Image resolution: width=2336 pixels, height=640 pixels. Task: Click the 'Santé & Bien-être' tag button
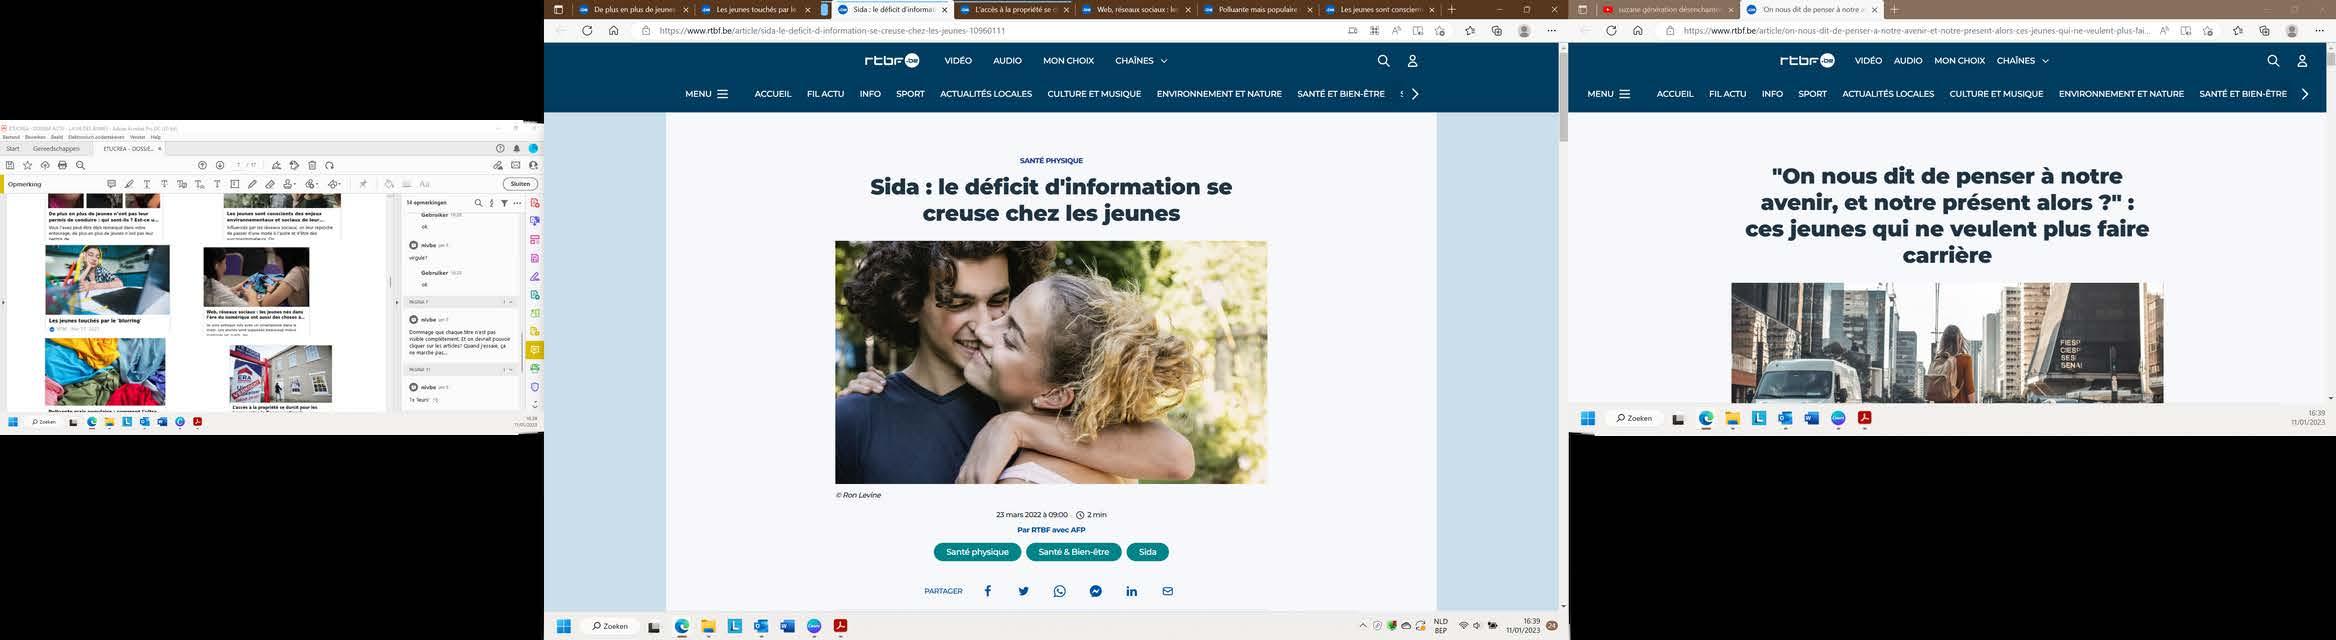(1073, 552)
